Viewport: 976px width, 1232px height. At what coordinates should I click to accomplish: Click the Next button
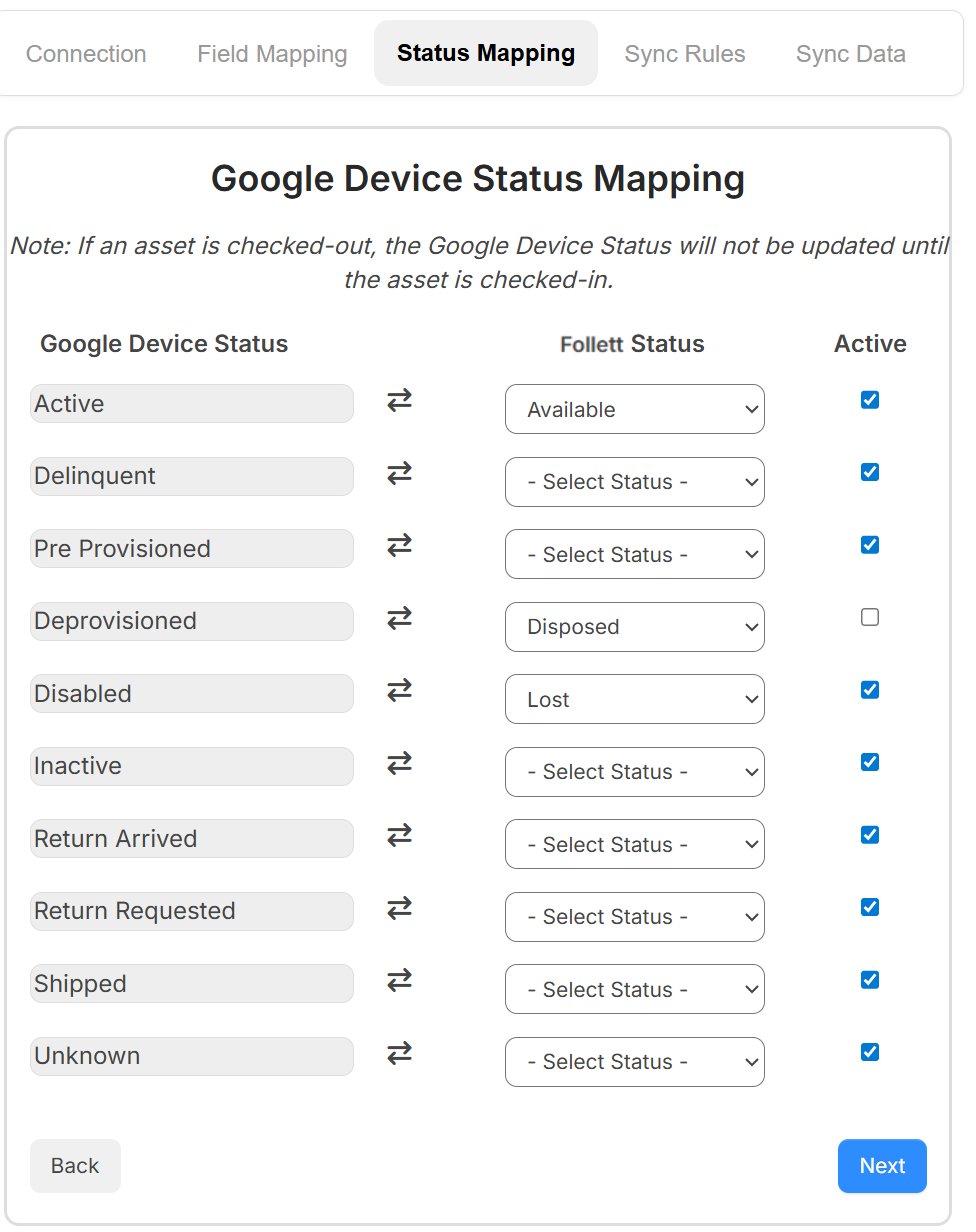(x=882, y=1165)
